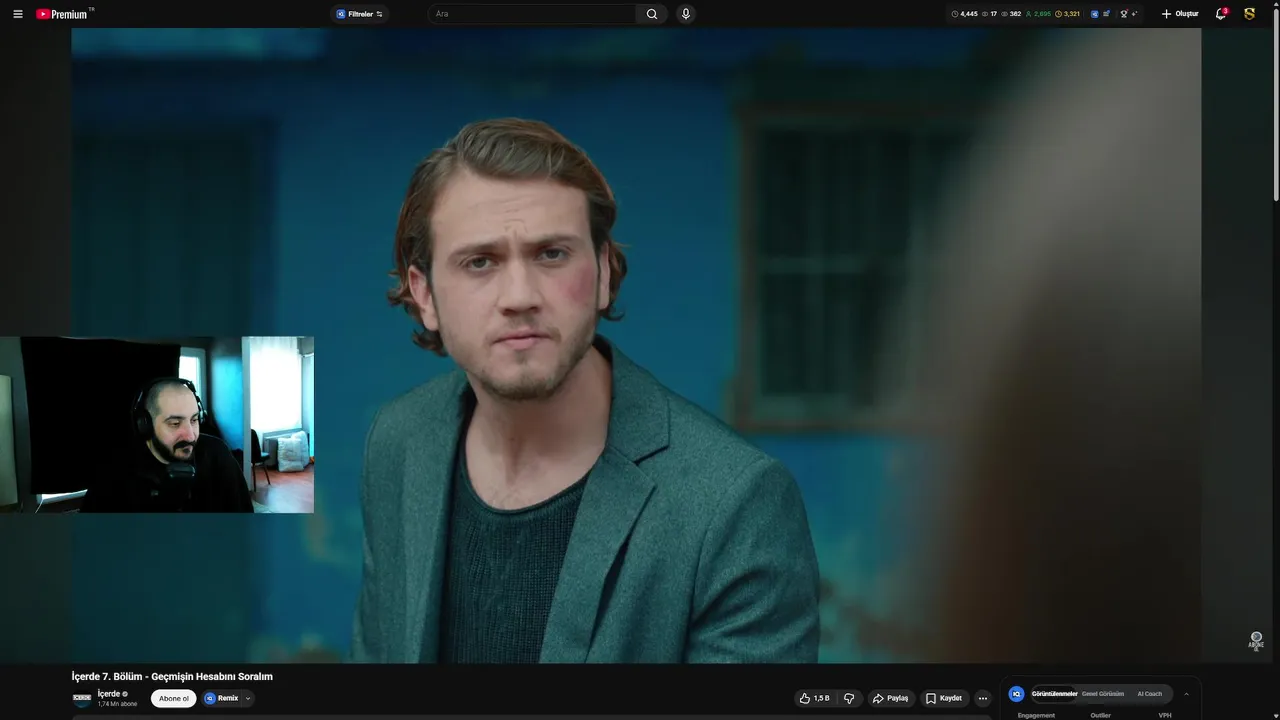Click the Outlier column label
The image size is (1280, 720).
pyautogui.click(x=1100, y=715)
